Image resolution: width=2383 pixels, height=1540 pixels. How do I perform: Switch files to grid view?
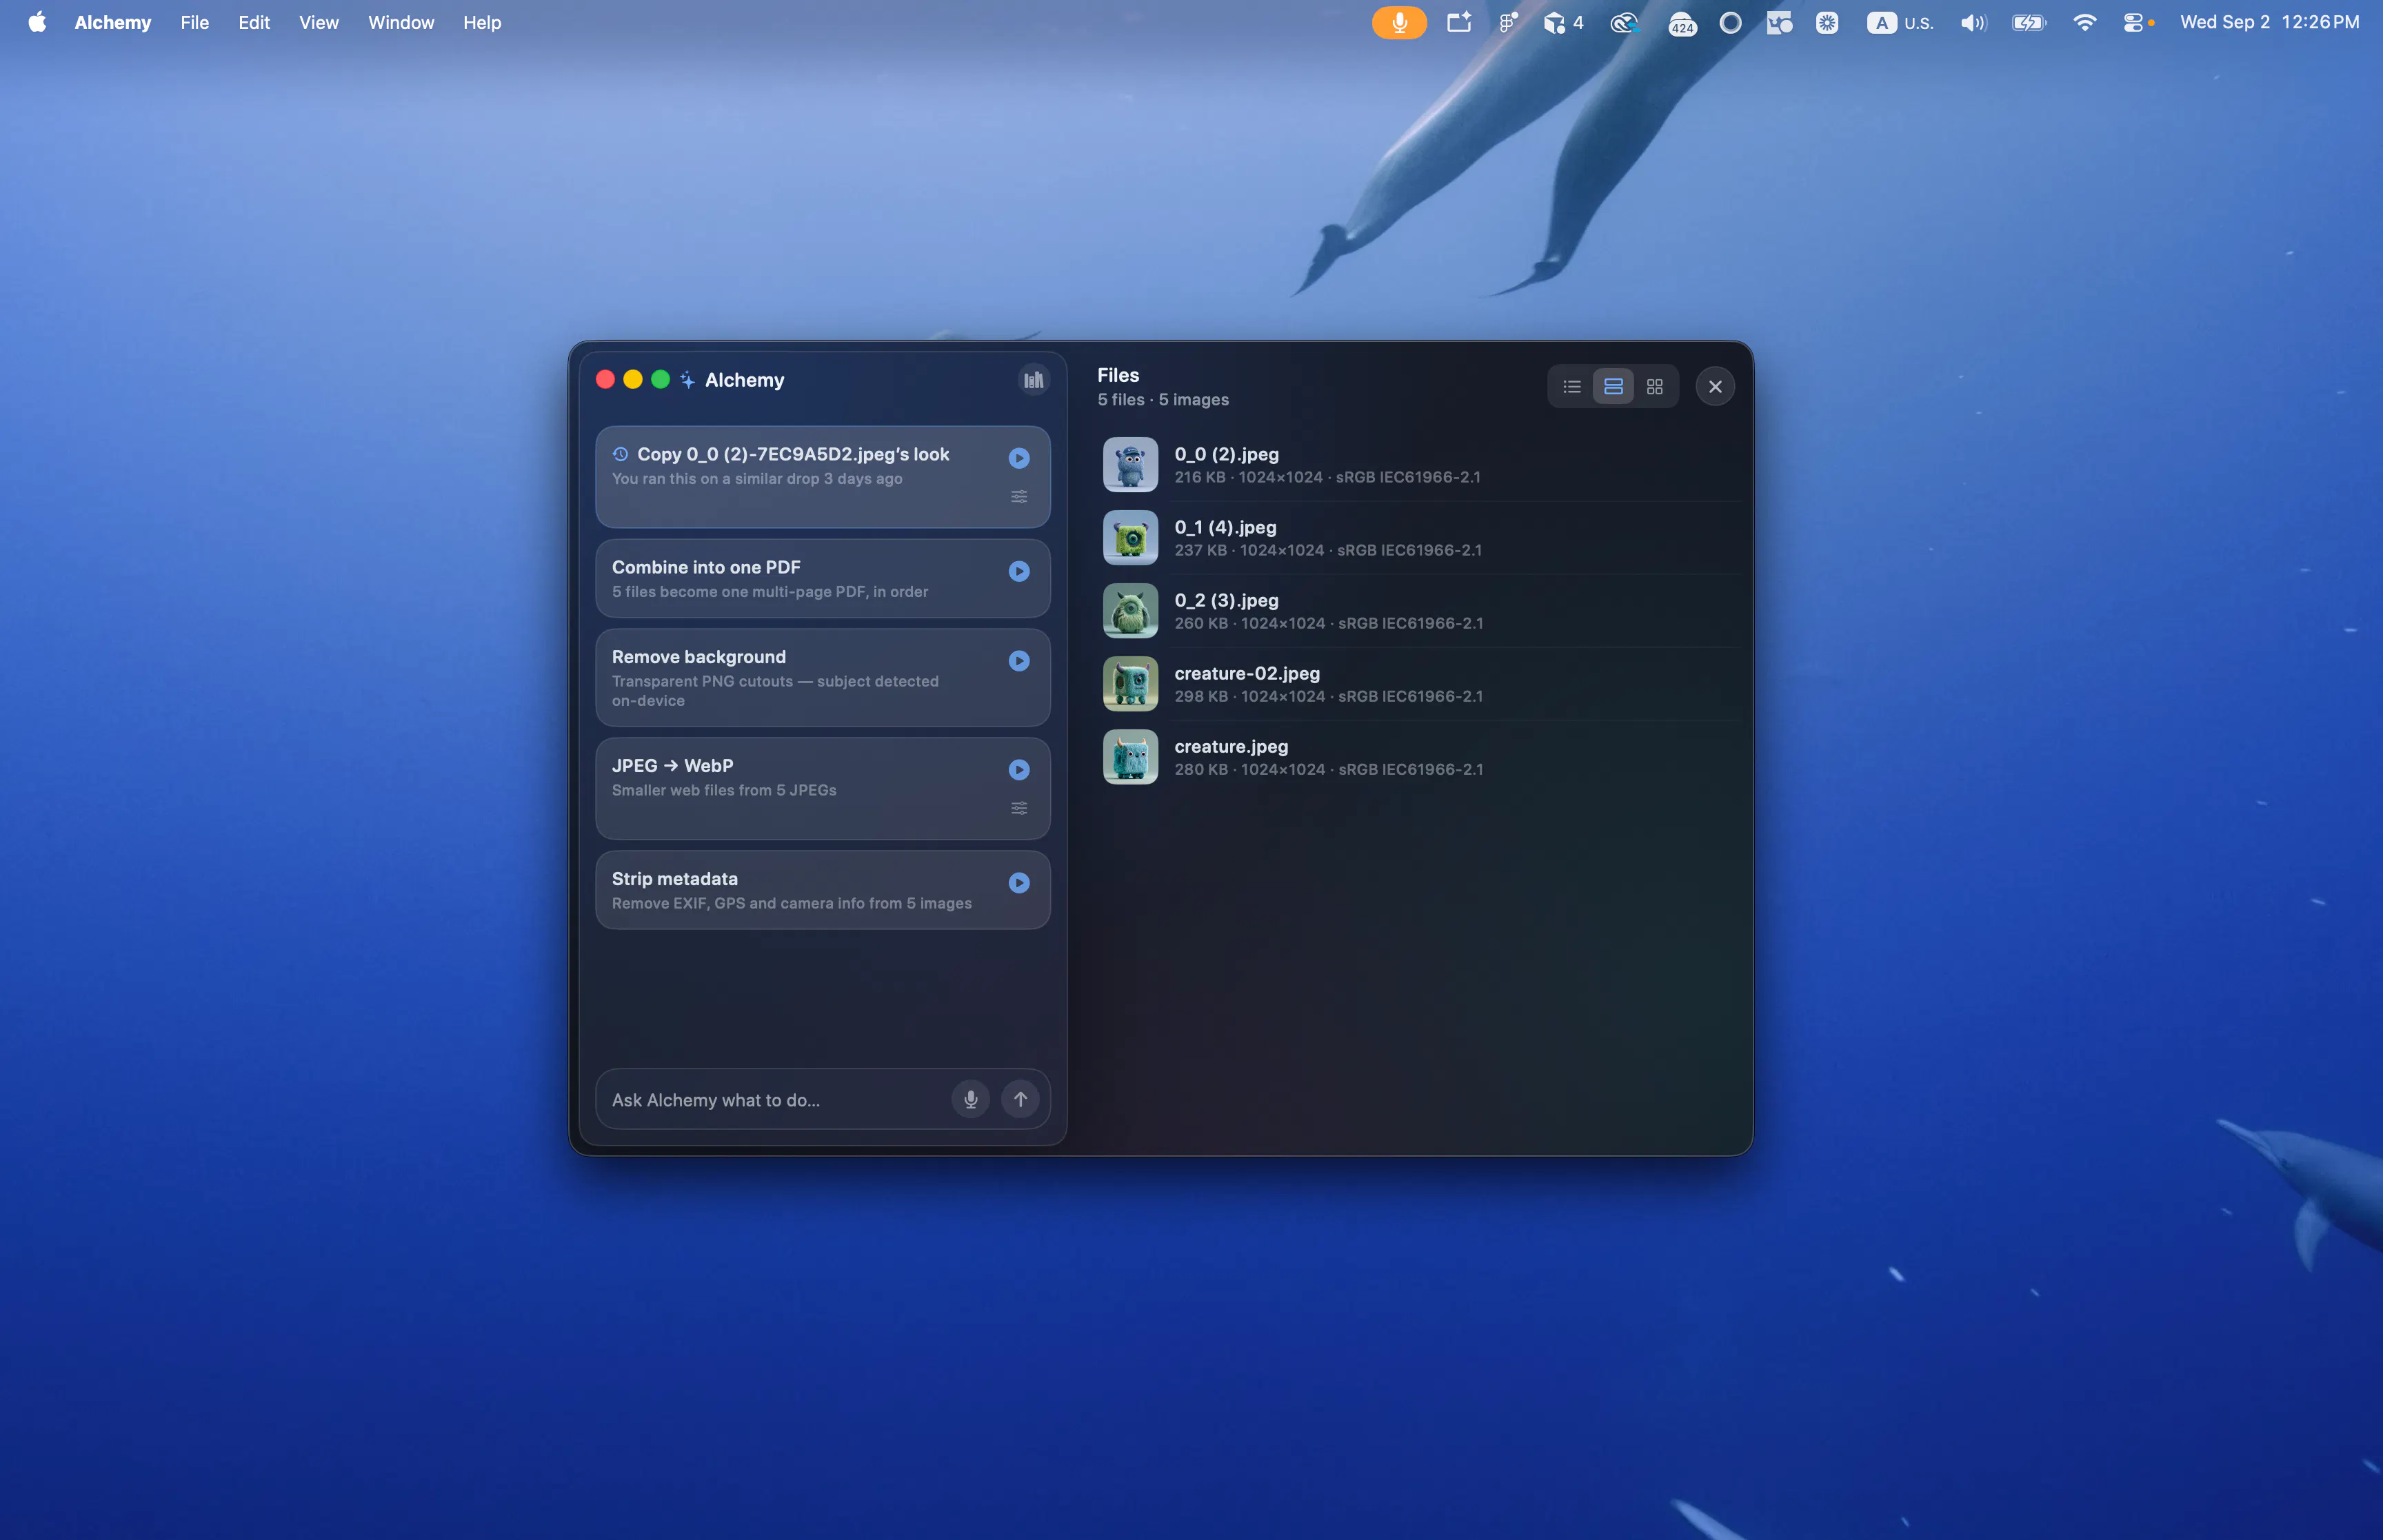[x=1655, y=387]
